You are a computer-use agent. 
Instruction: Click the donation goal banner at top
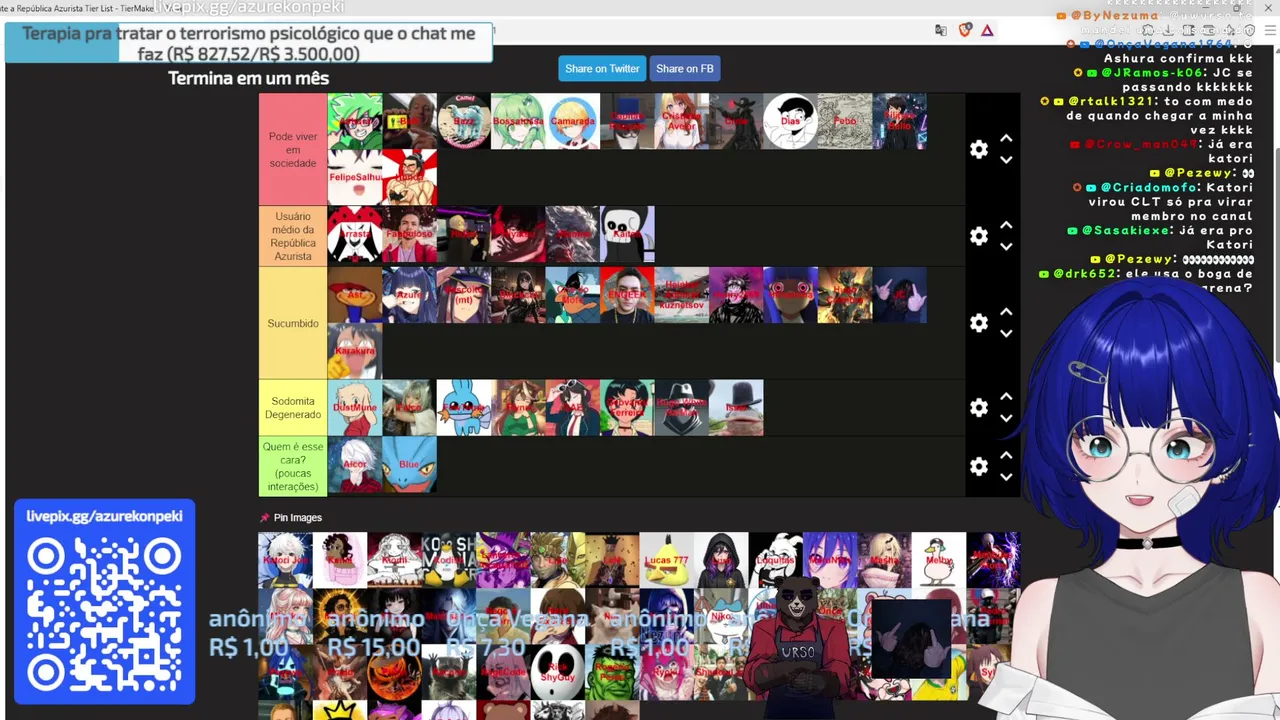tap(249, 43)
